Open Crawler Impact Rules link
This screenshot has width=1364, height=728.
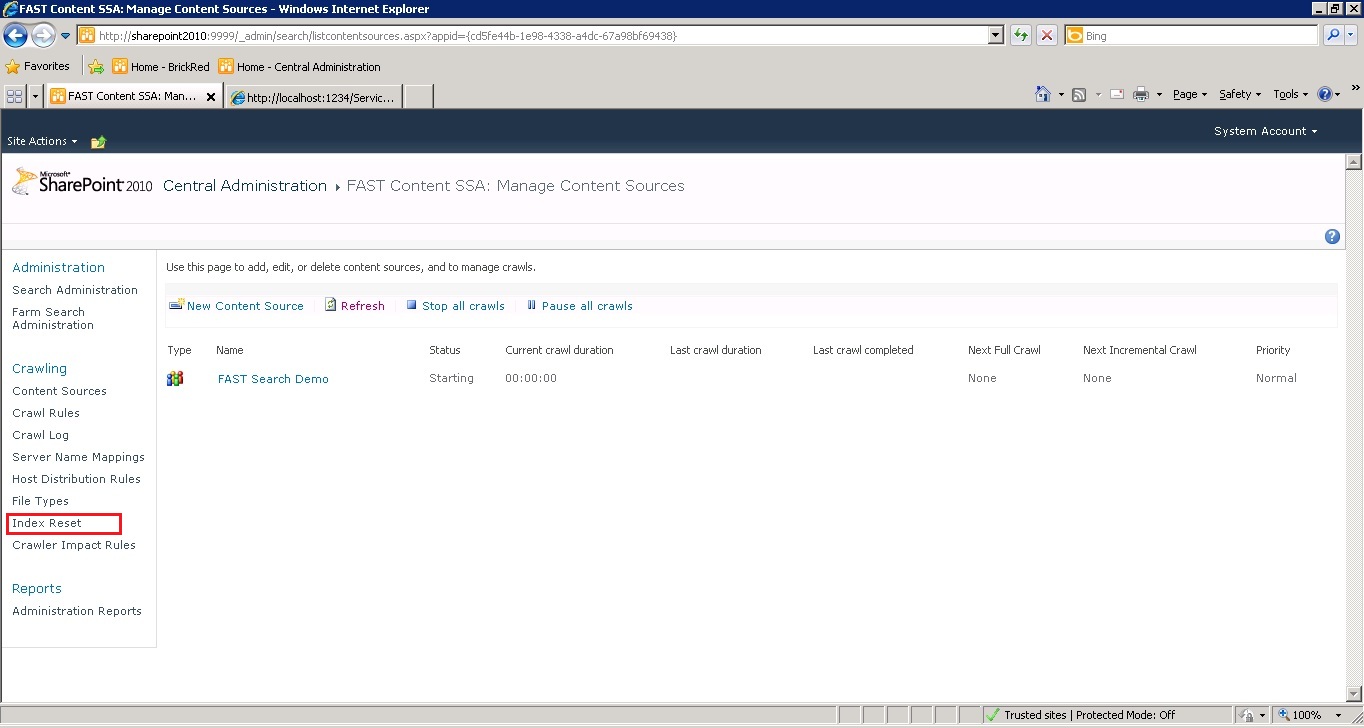(74, 545)
